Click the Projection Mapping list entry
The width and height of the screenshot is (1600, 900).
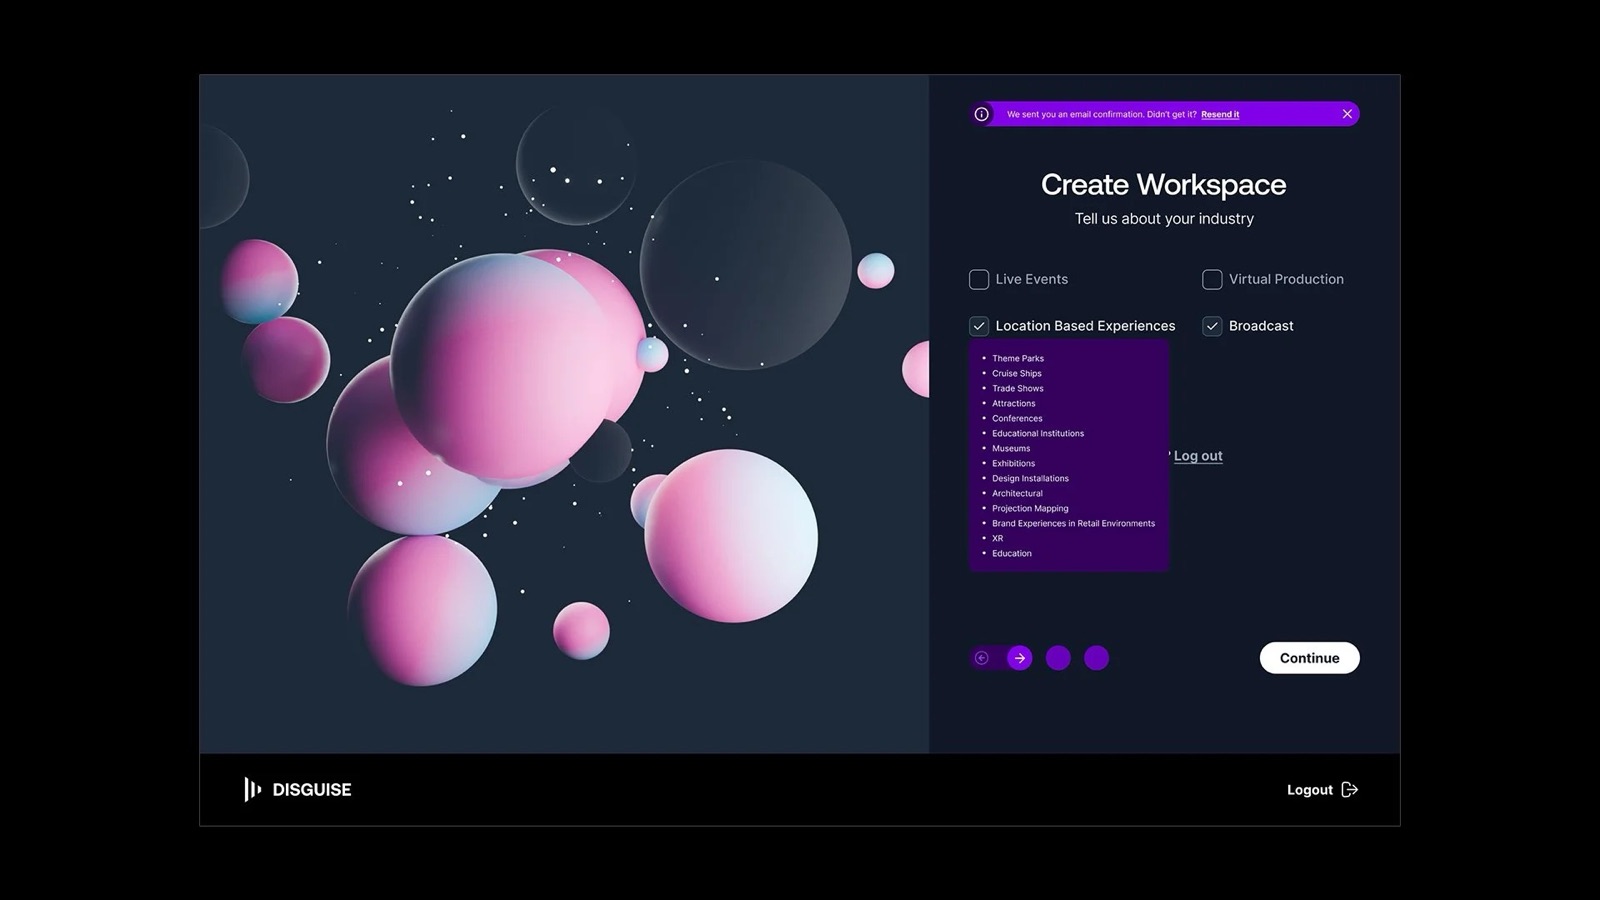tap(1030, 508)
